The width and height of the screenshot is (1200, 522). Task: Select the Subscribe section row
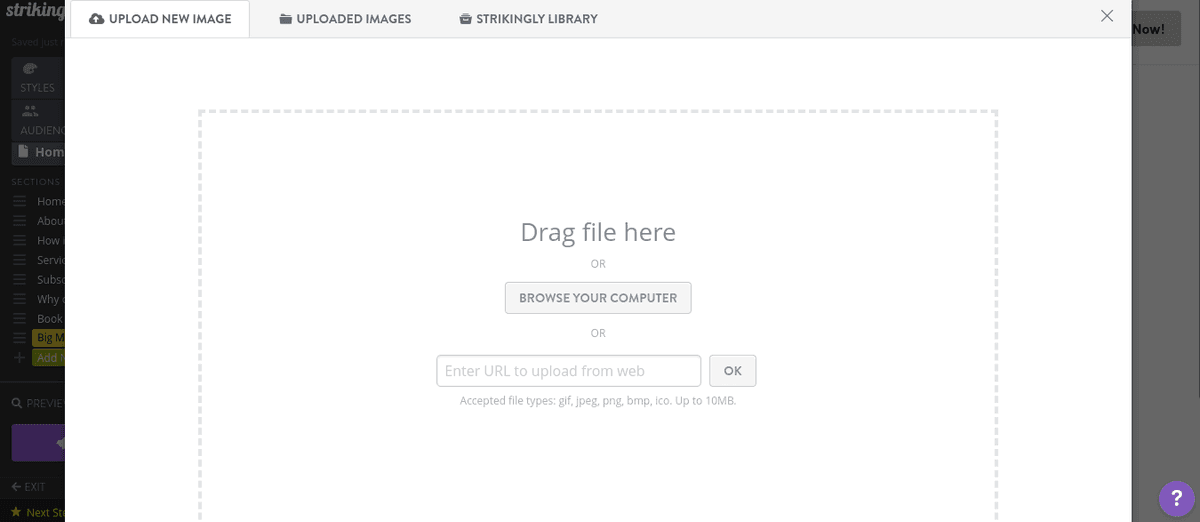click(38, 279)
